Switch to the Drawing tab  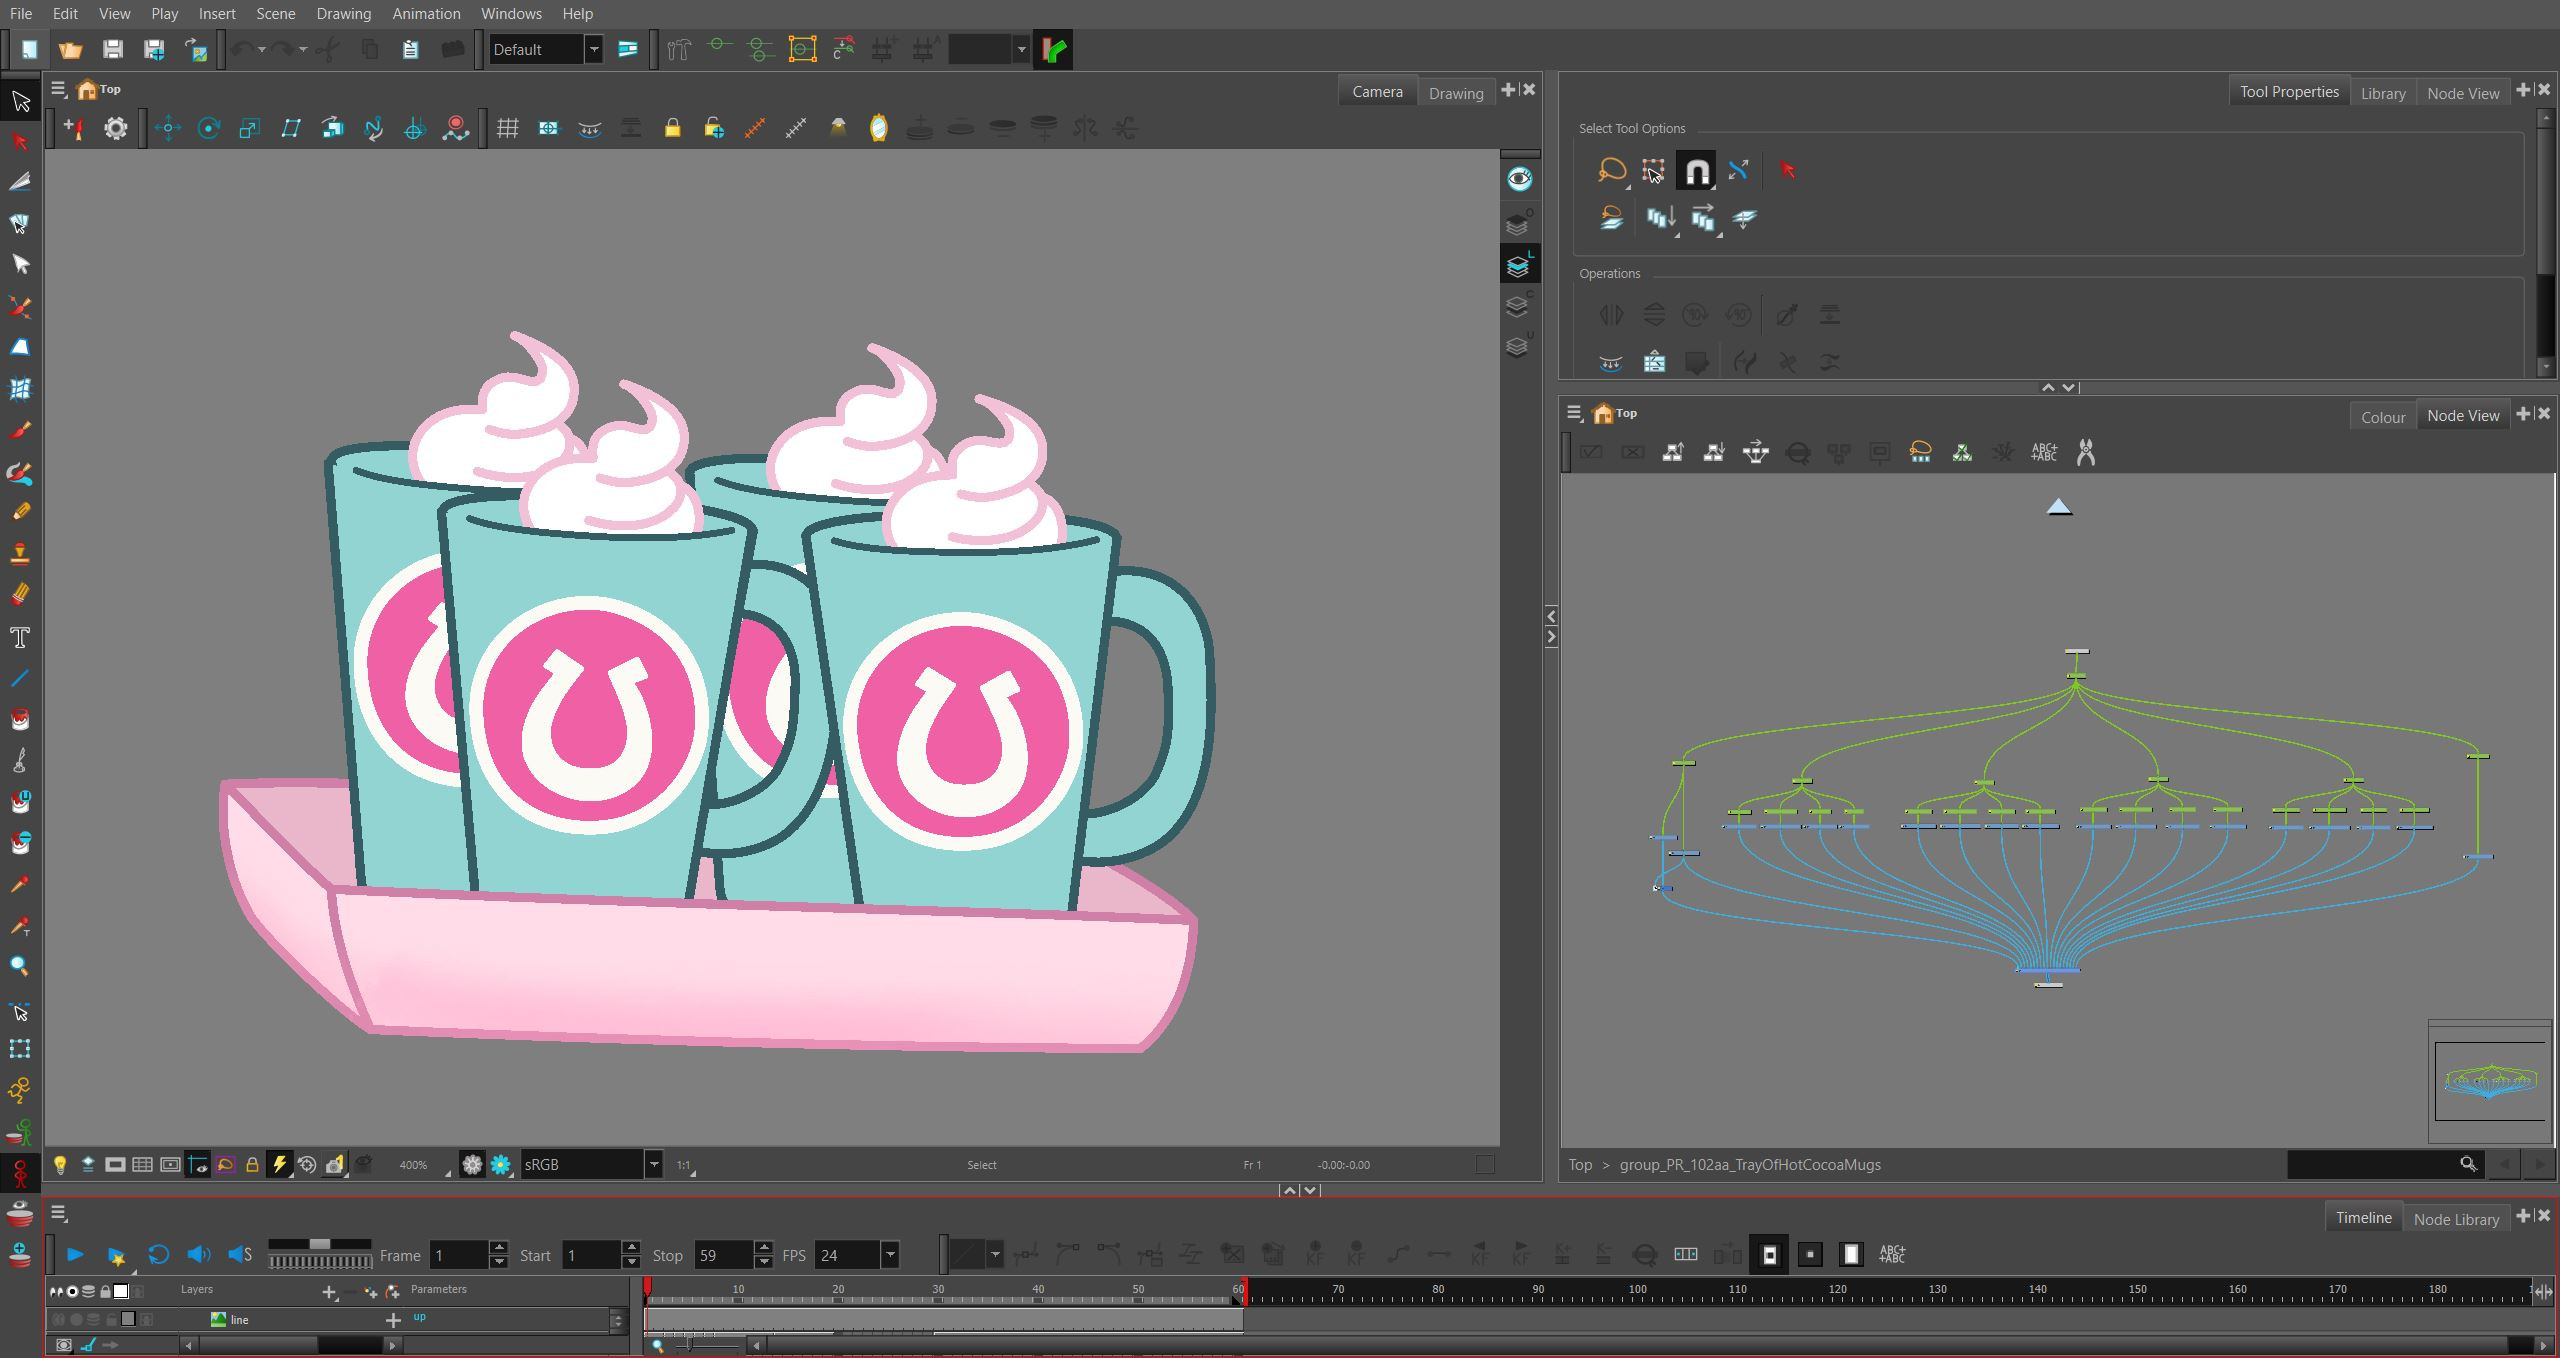(x=1455, y=92)
